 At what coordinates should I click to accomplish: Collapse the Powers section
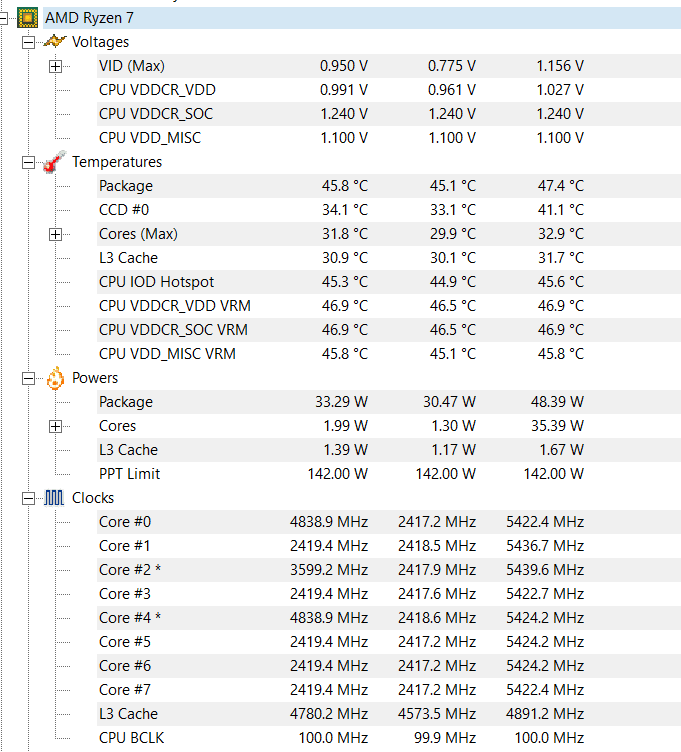coord(29,379)
